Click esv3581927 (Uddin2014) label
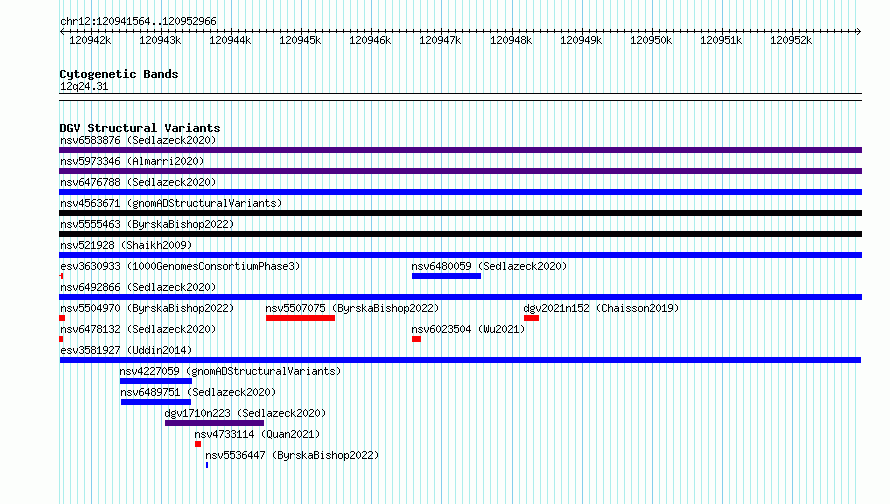This screenshot has width=890, height=504. click(126, 350)
